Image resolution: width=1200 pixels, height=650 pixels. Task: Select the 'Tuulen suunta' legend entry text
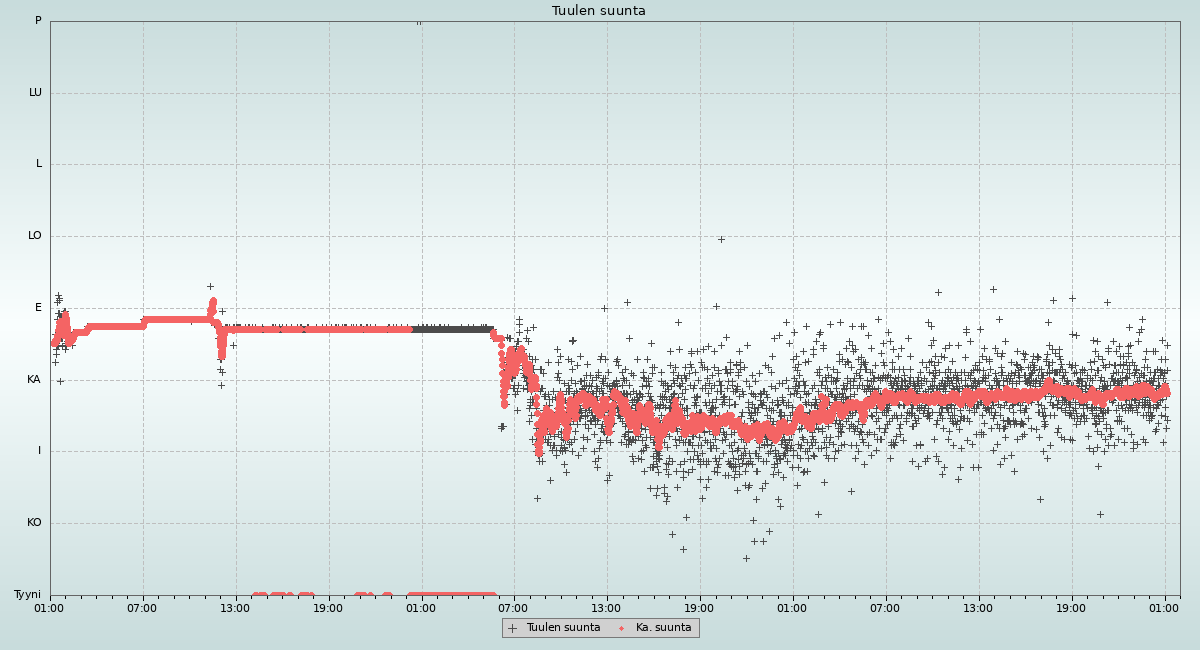[563, 628]
